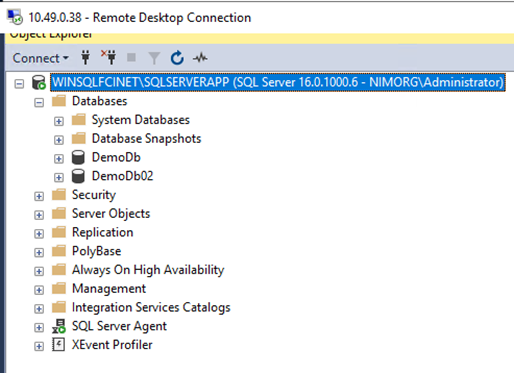This screenshot has width=514, height=373.
Task: Select XEvent Profiler text
Action: (x=112, y=345)
